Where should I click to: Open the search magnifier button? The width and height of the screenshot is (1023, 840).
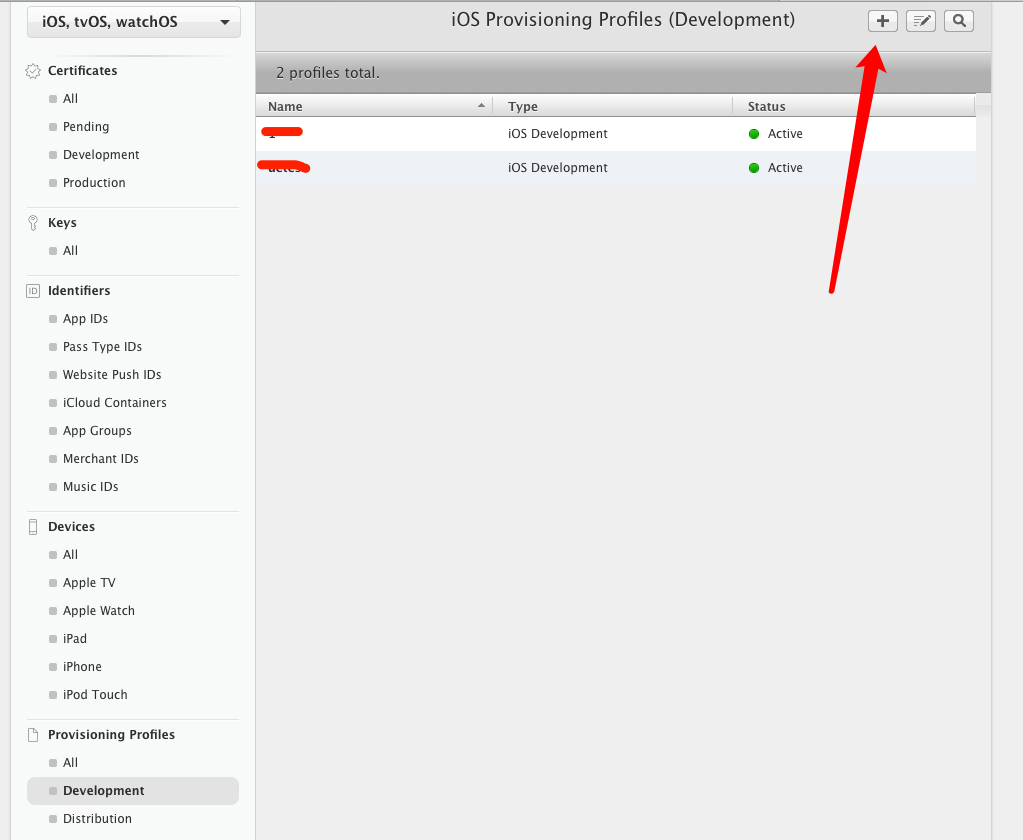click(959, 21)
